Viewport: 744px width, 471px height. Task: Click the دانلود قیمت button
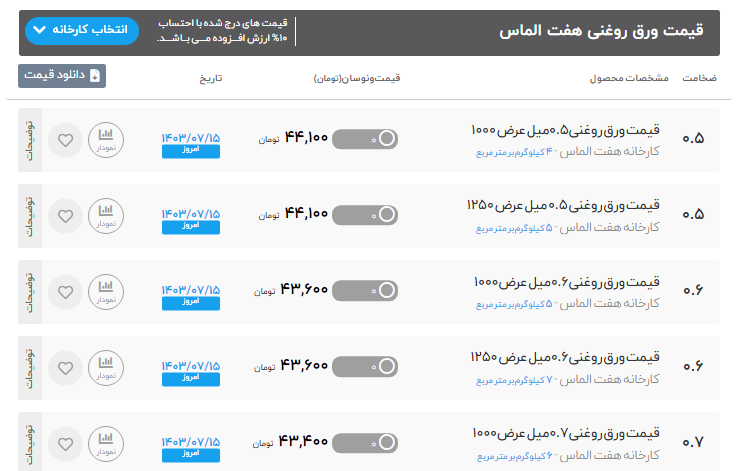tap(62, 75)
